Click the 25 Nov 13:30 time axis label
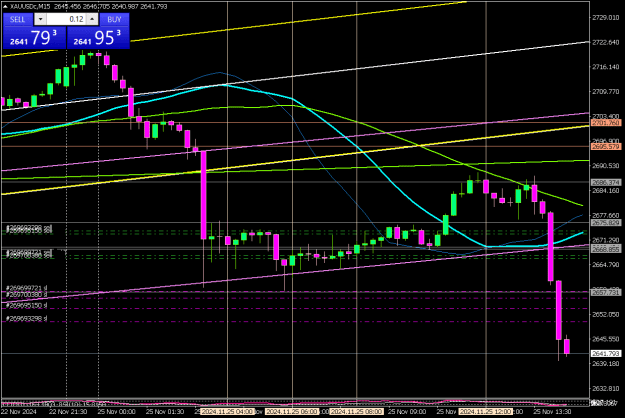The image size is (625, 418). 552,412
